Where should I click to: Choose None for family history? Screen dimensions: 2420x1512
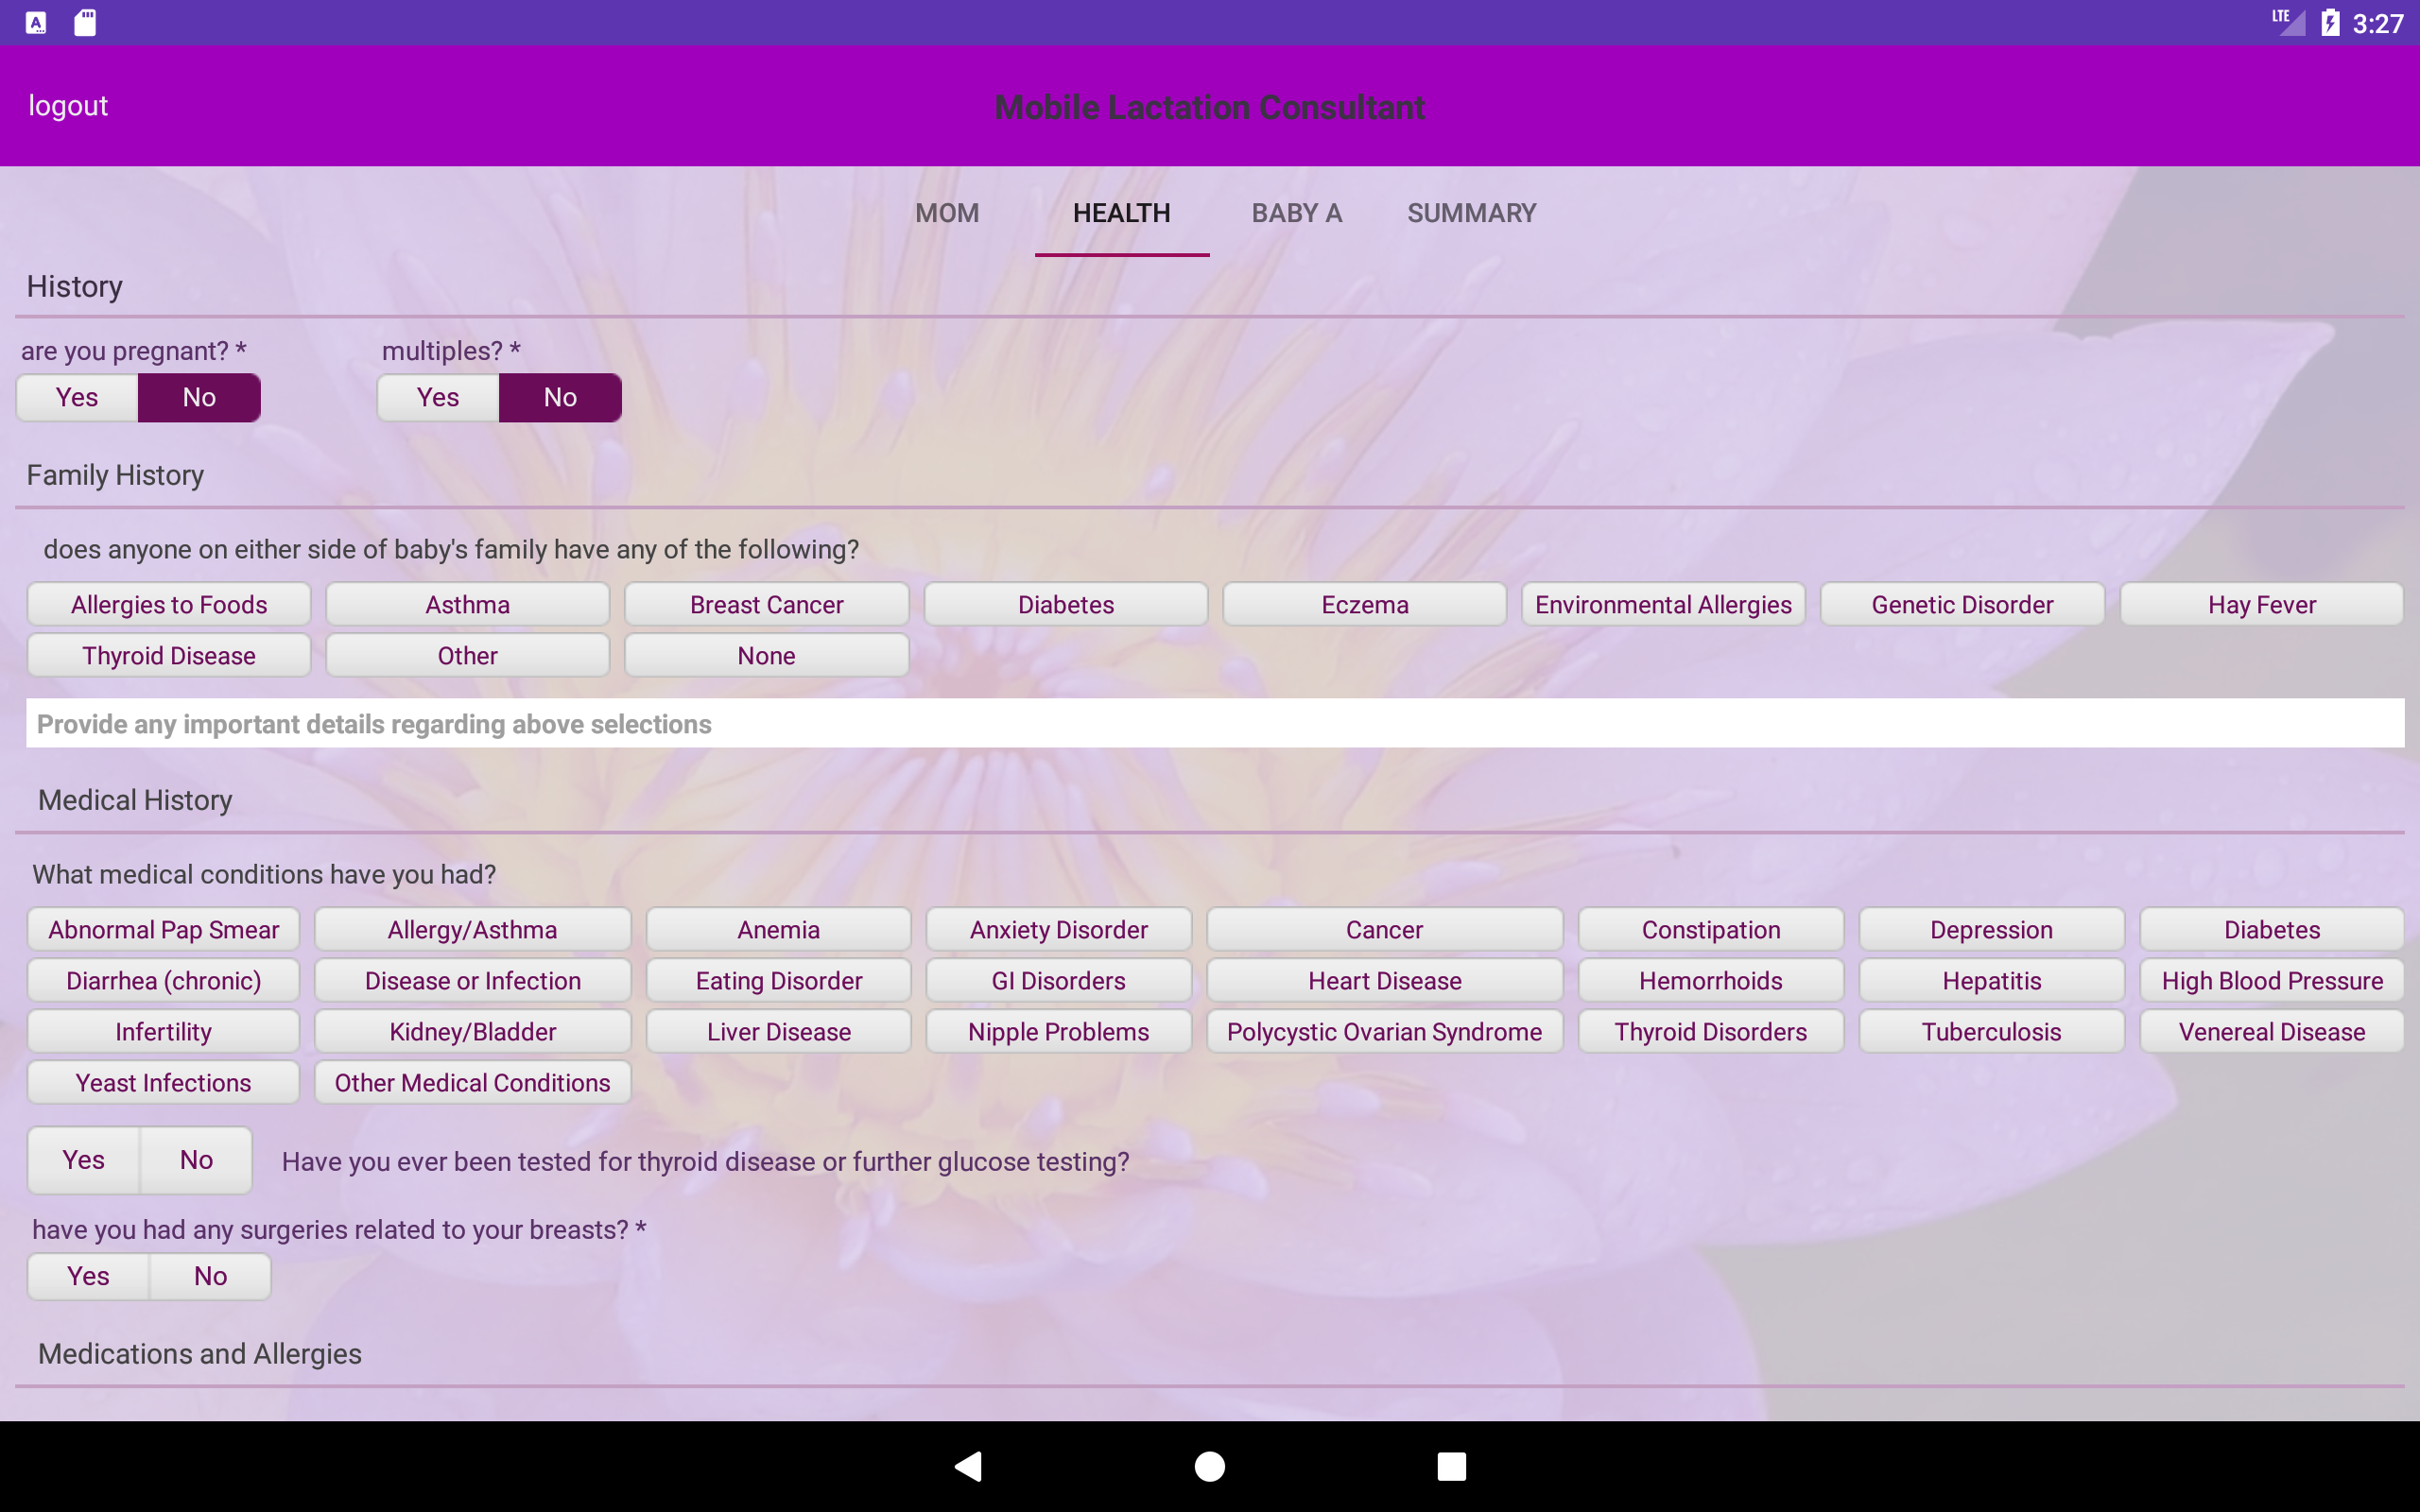(x=767, y=655)
